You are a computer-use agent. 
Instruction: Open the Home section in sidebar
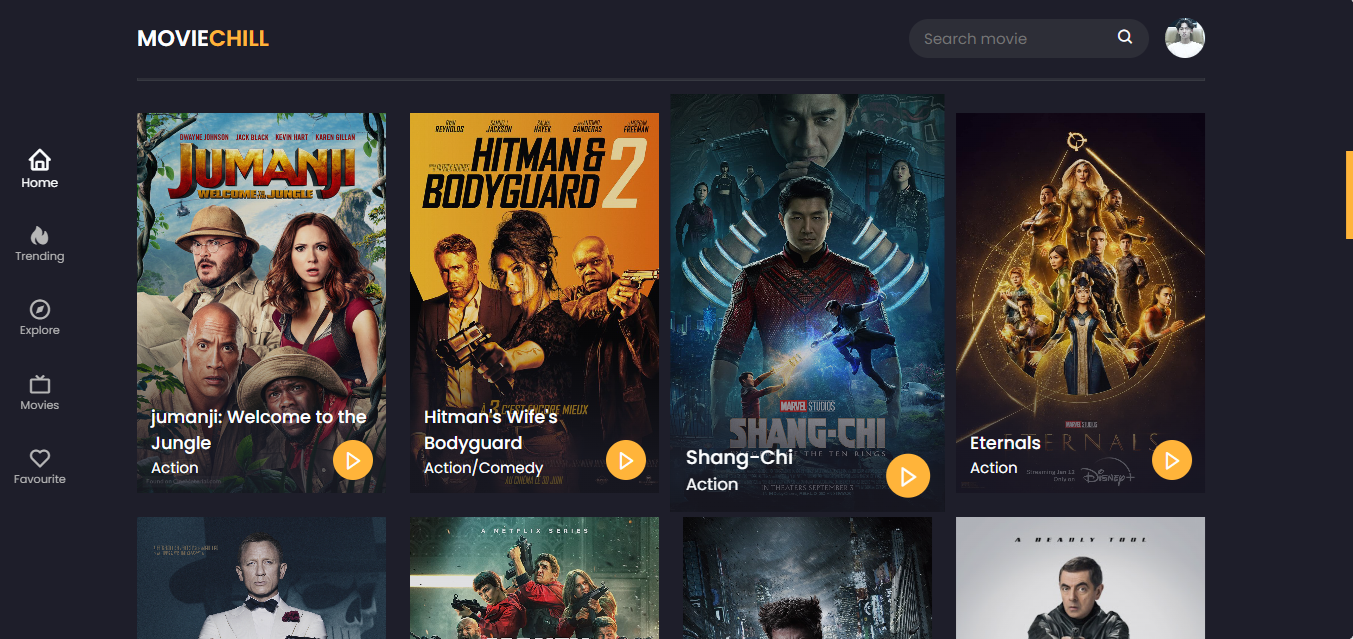(x=40, y=169)
